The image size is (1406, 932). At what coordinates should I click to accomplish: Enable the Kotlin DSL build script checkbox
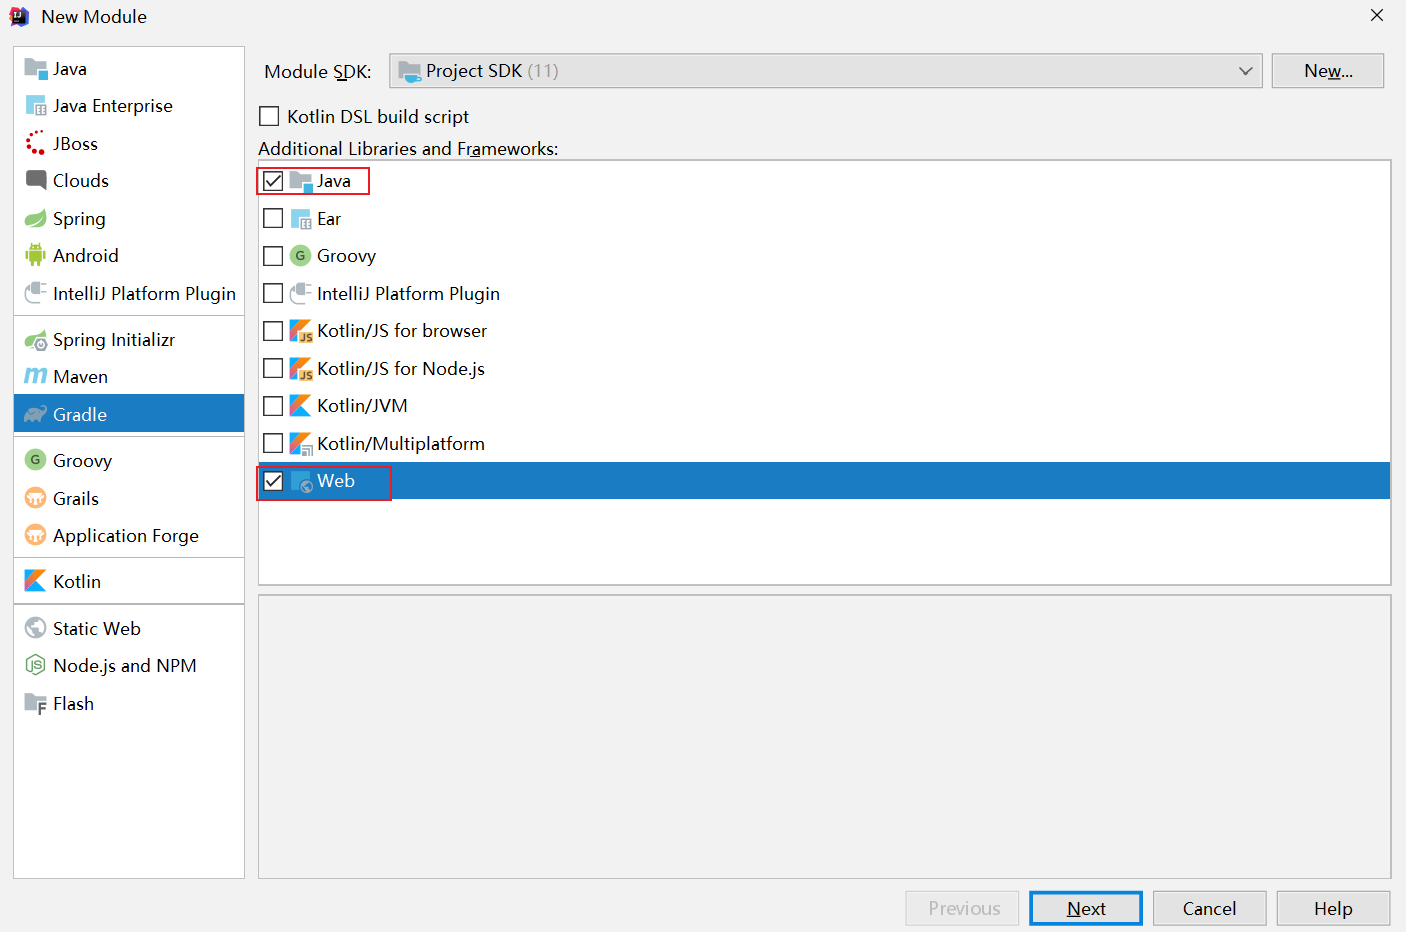pos(269,116)
